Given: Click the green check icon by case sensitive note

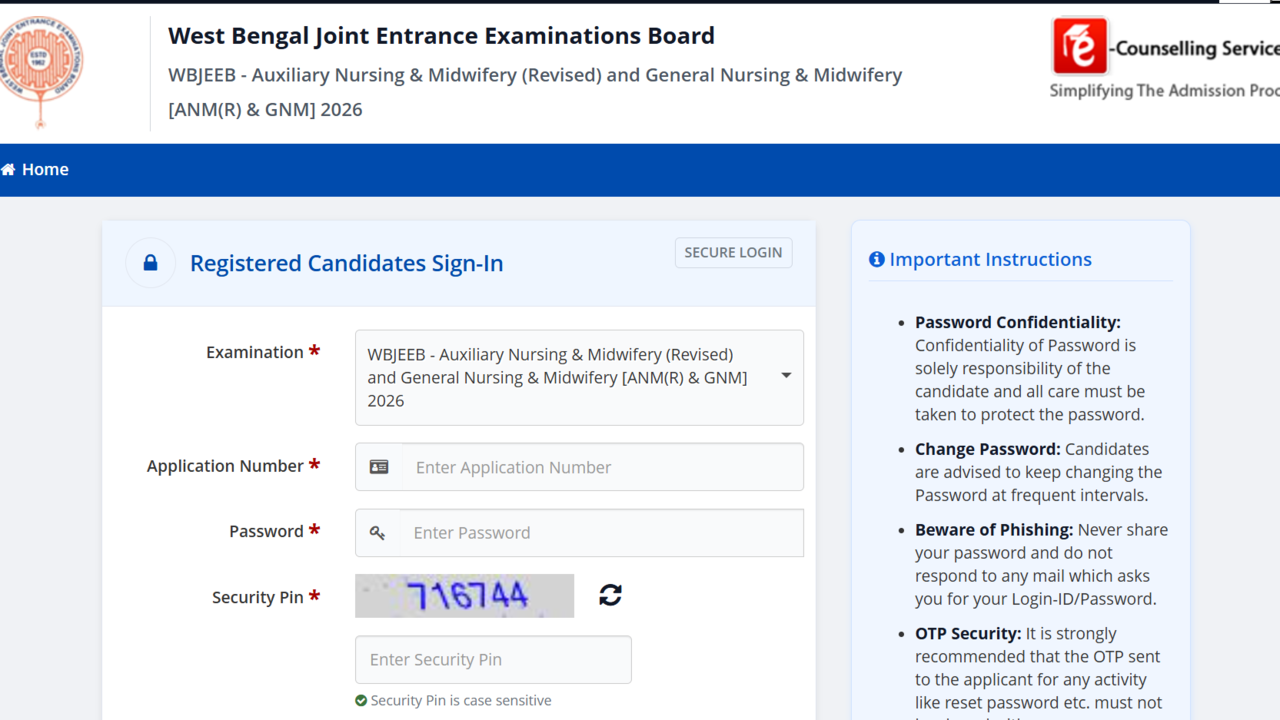Looking at the screenshot, I should [361, 701].
